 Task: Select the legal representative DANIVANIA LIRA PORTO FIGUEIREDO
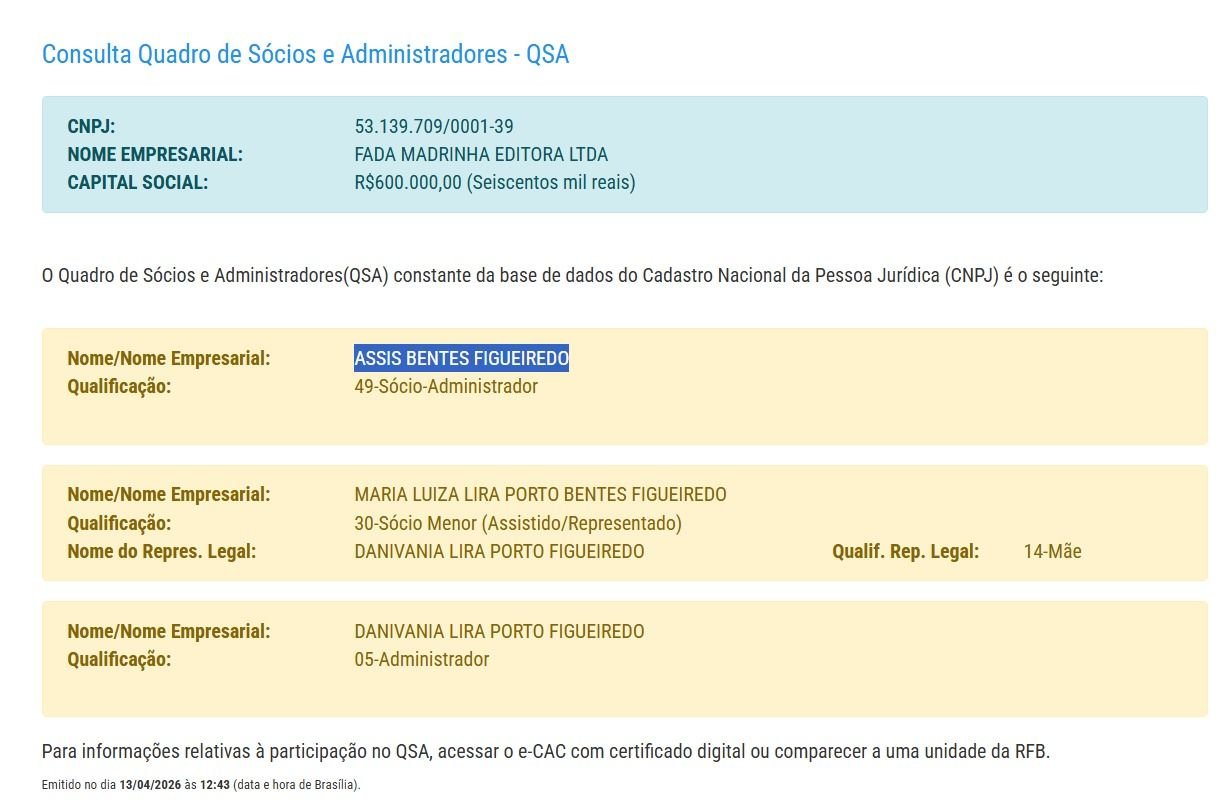click(500, 551)
